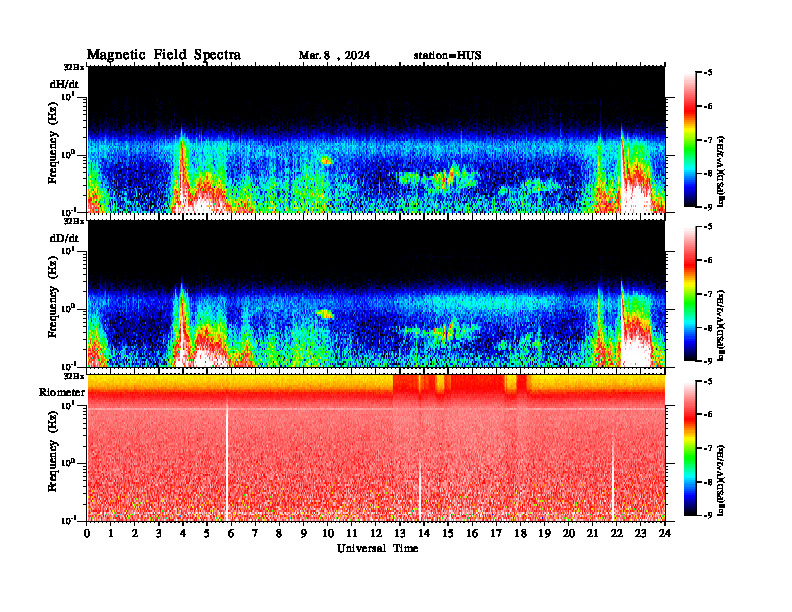Click hour "12" on Universal Time axis

point(376,533)
